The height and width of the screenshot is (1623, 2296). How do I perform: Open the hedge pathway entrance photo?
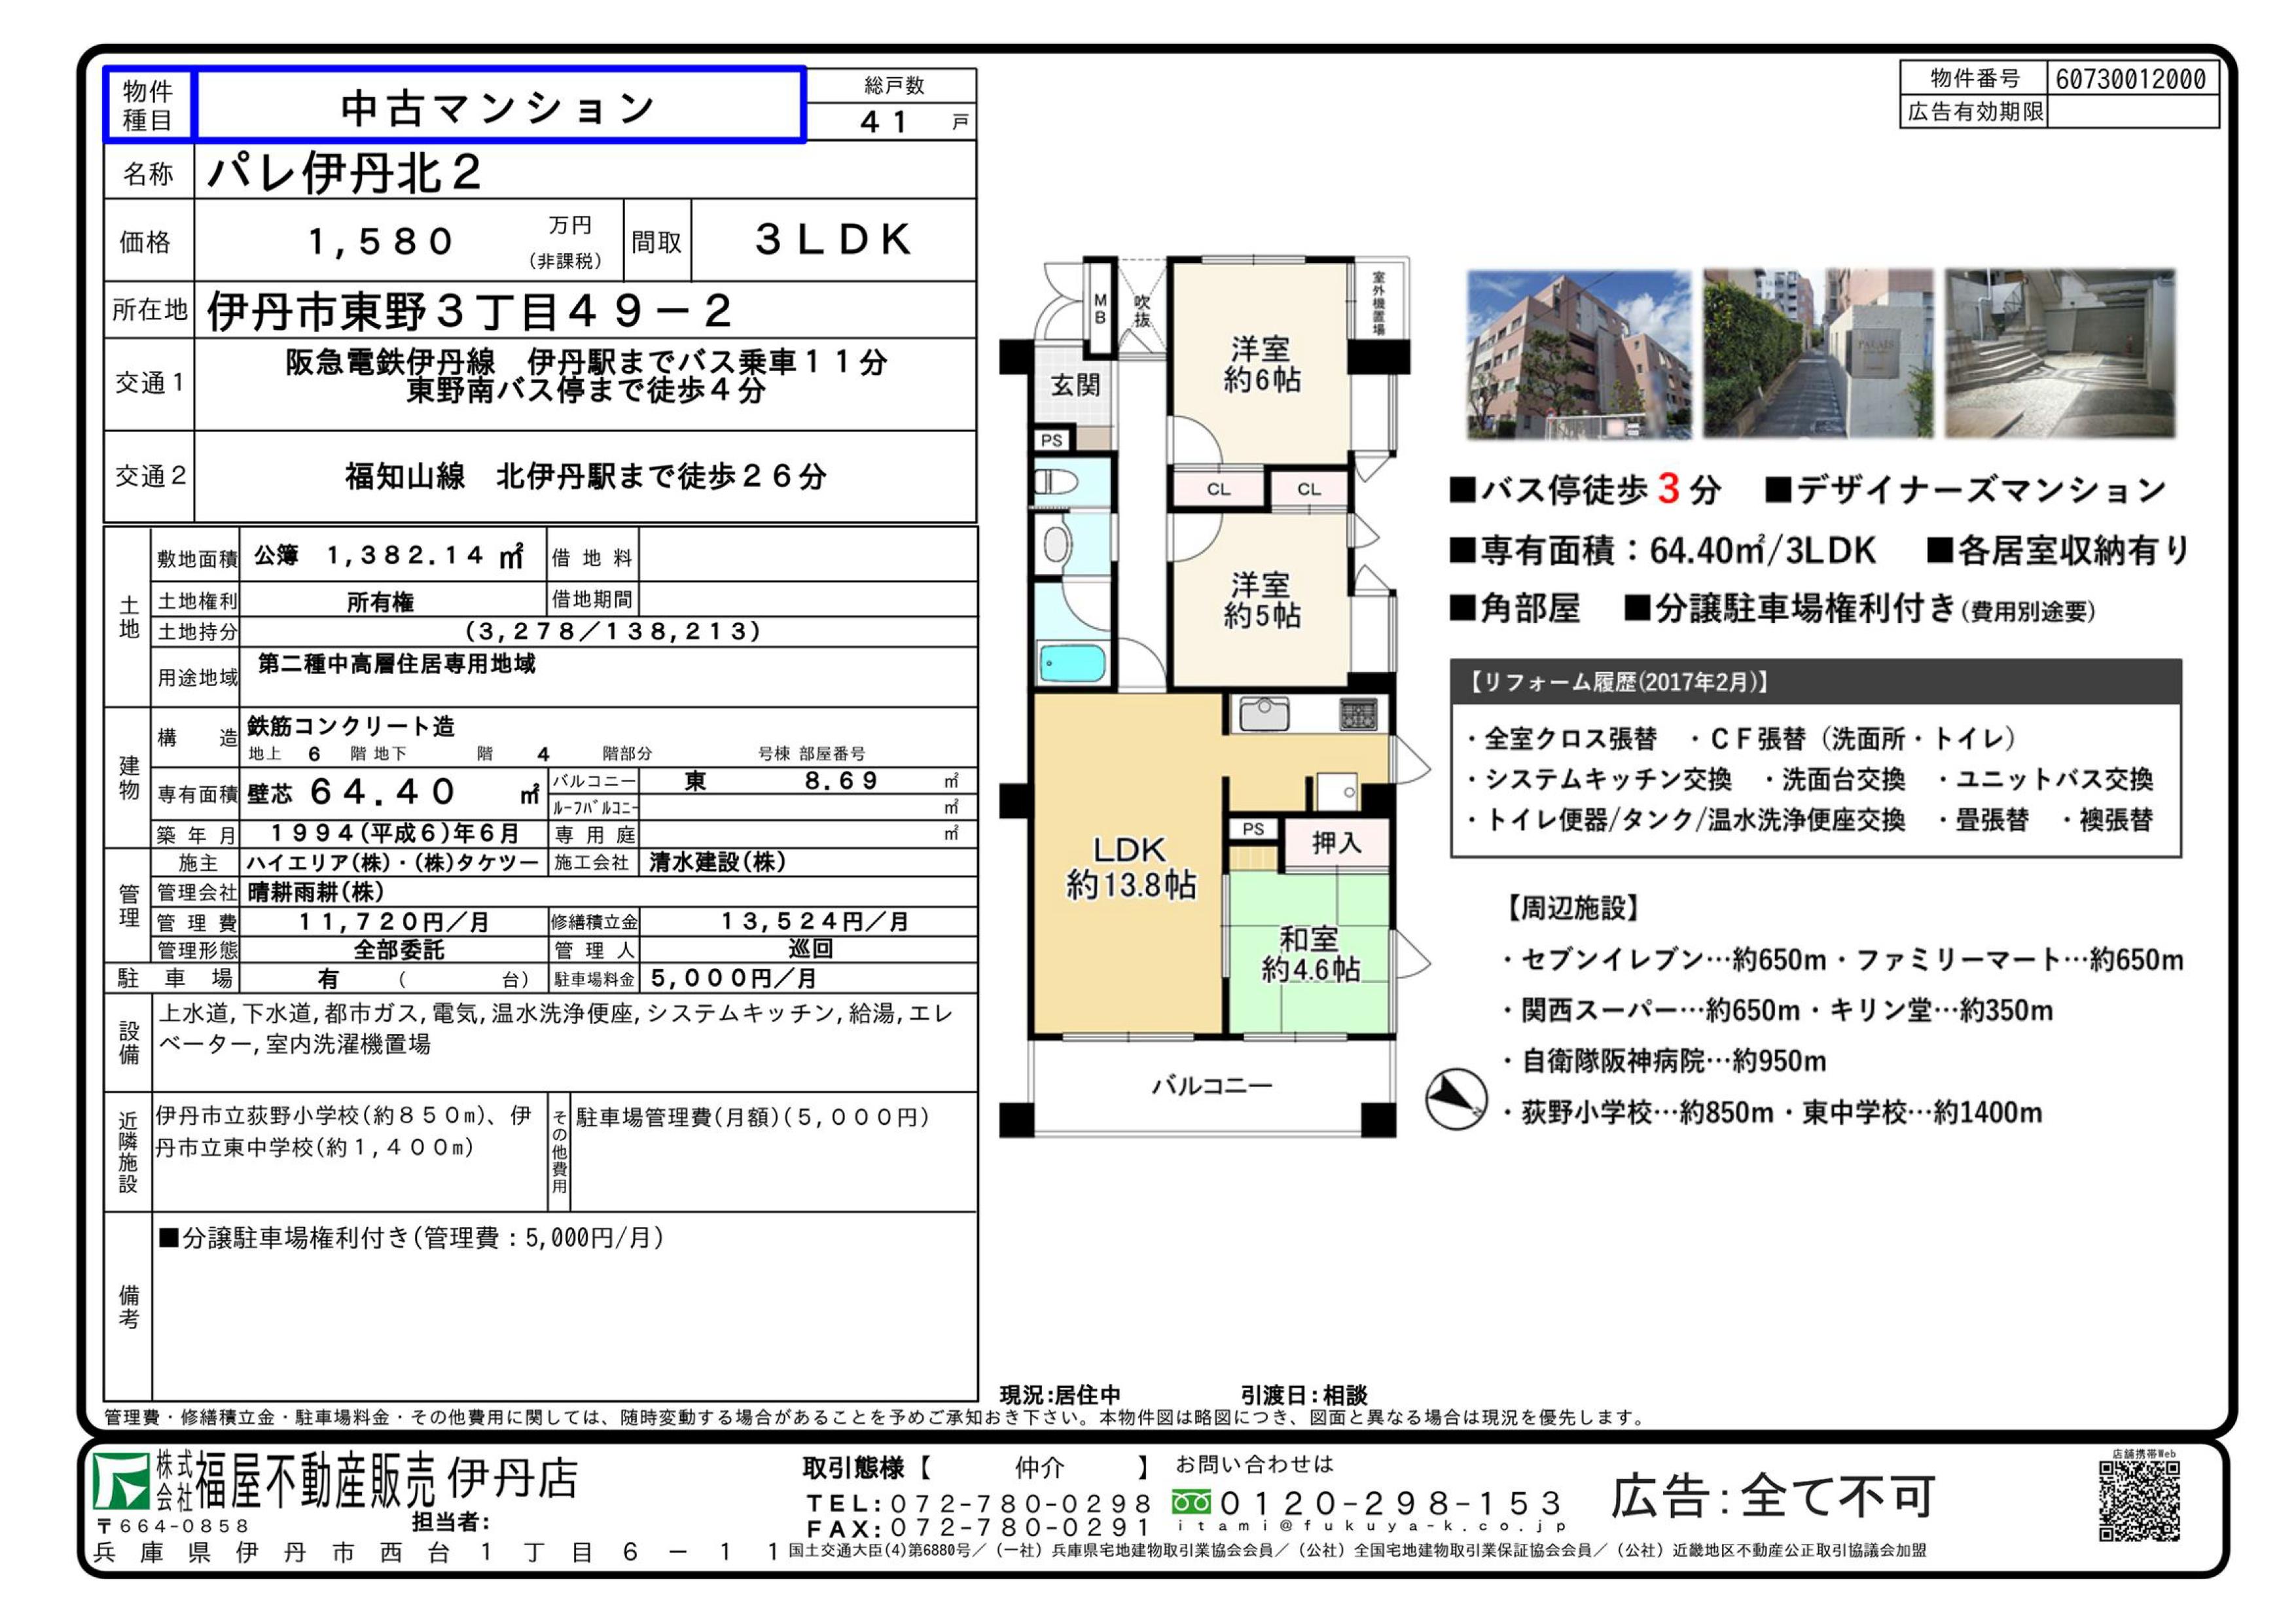pyautogui.click(x=1818, y=354)
